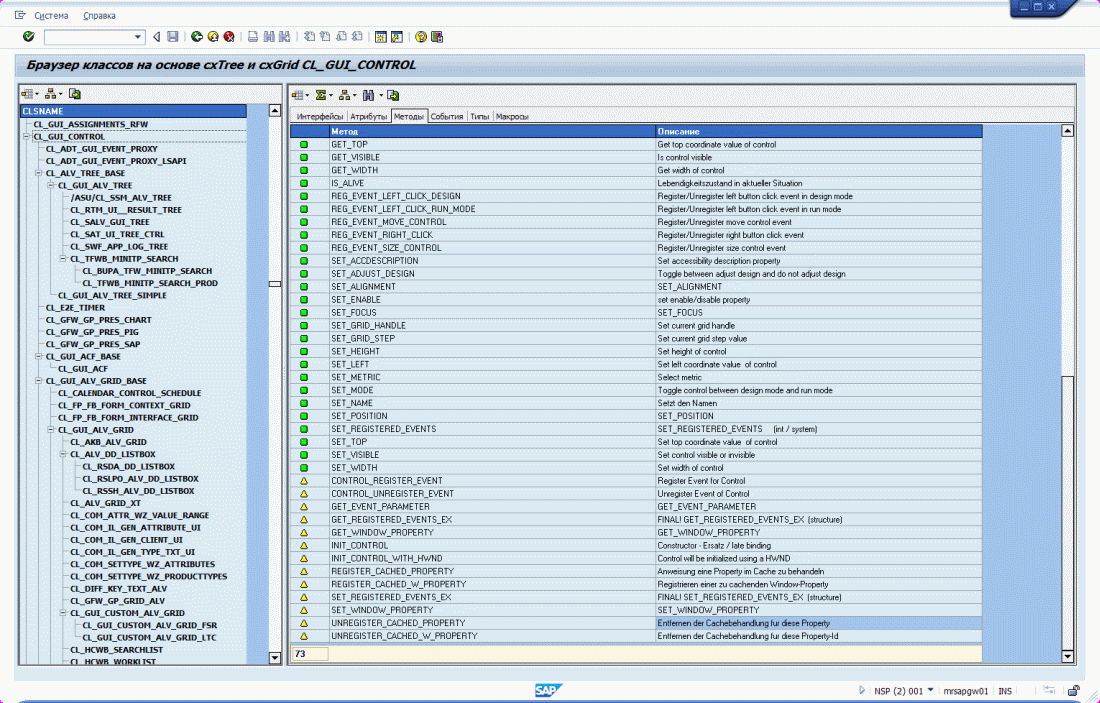Click the lock icon at the status bar's right end

coord(1073,690)
